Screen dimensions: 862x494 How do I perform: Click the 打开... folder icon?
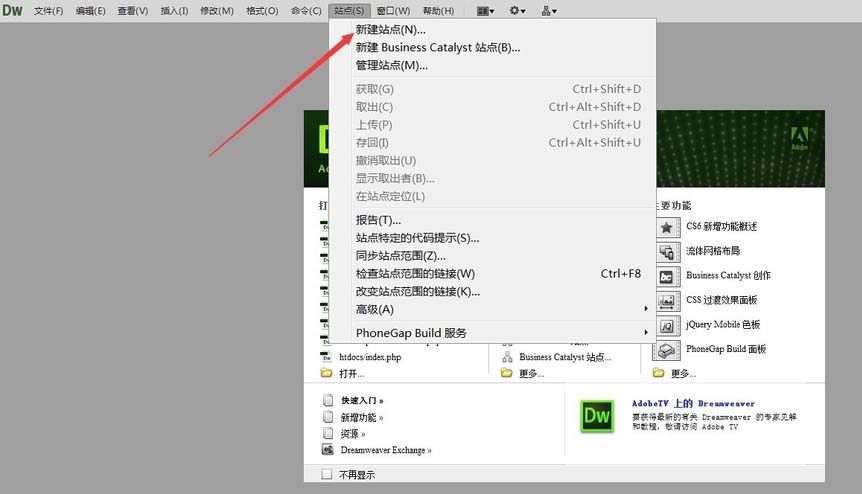(x=326, y=373)
